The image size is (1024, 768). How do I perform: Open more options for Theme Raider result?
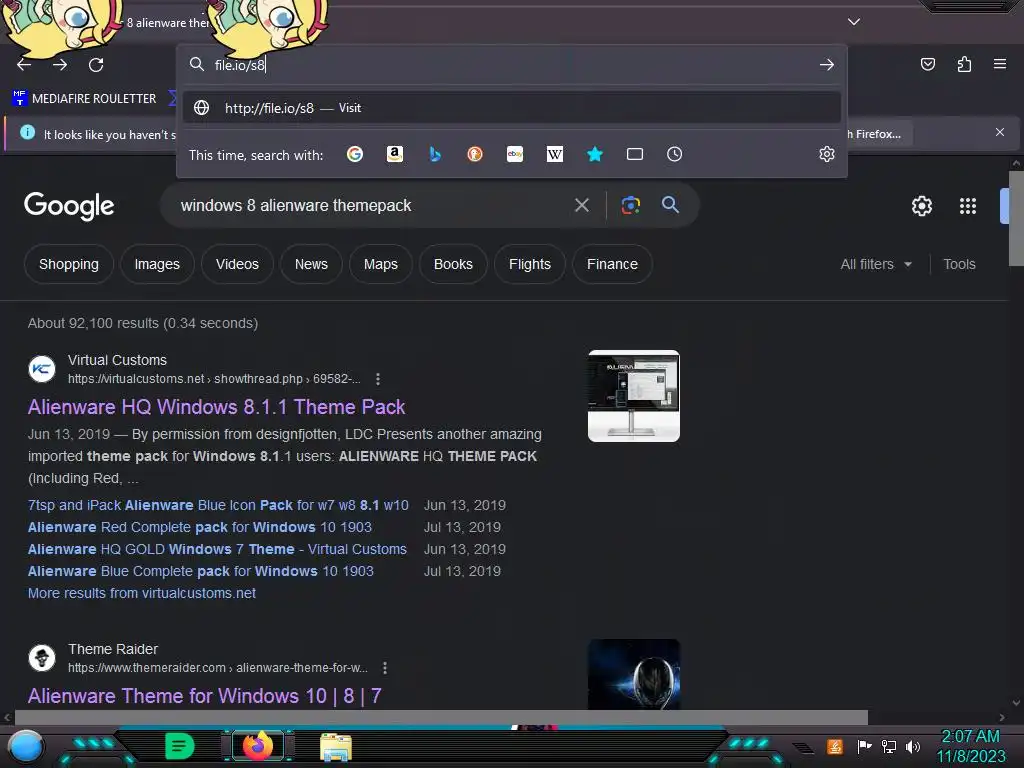[385, 668]
